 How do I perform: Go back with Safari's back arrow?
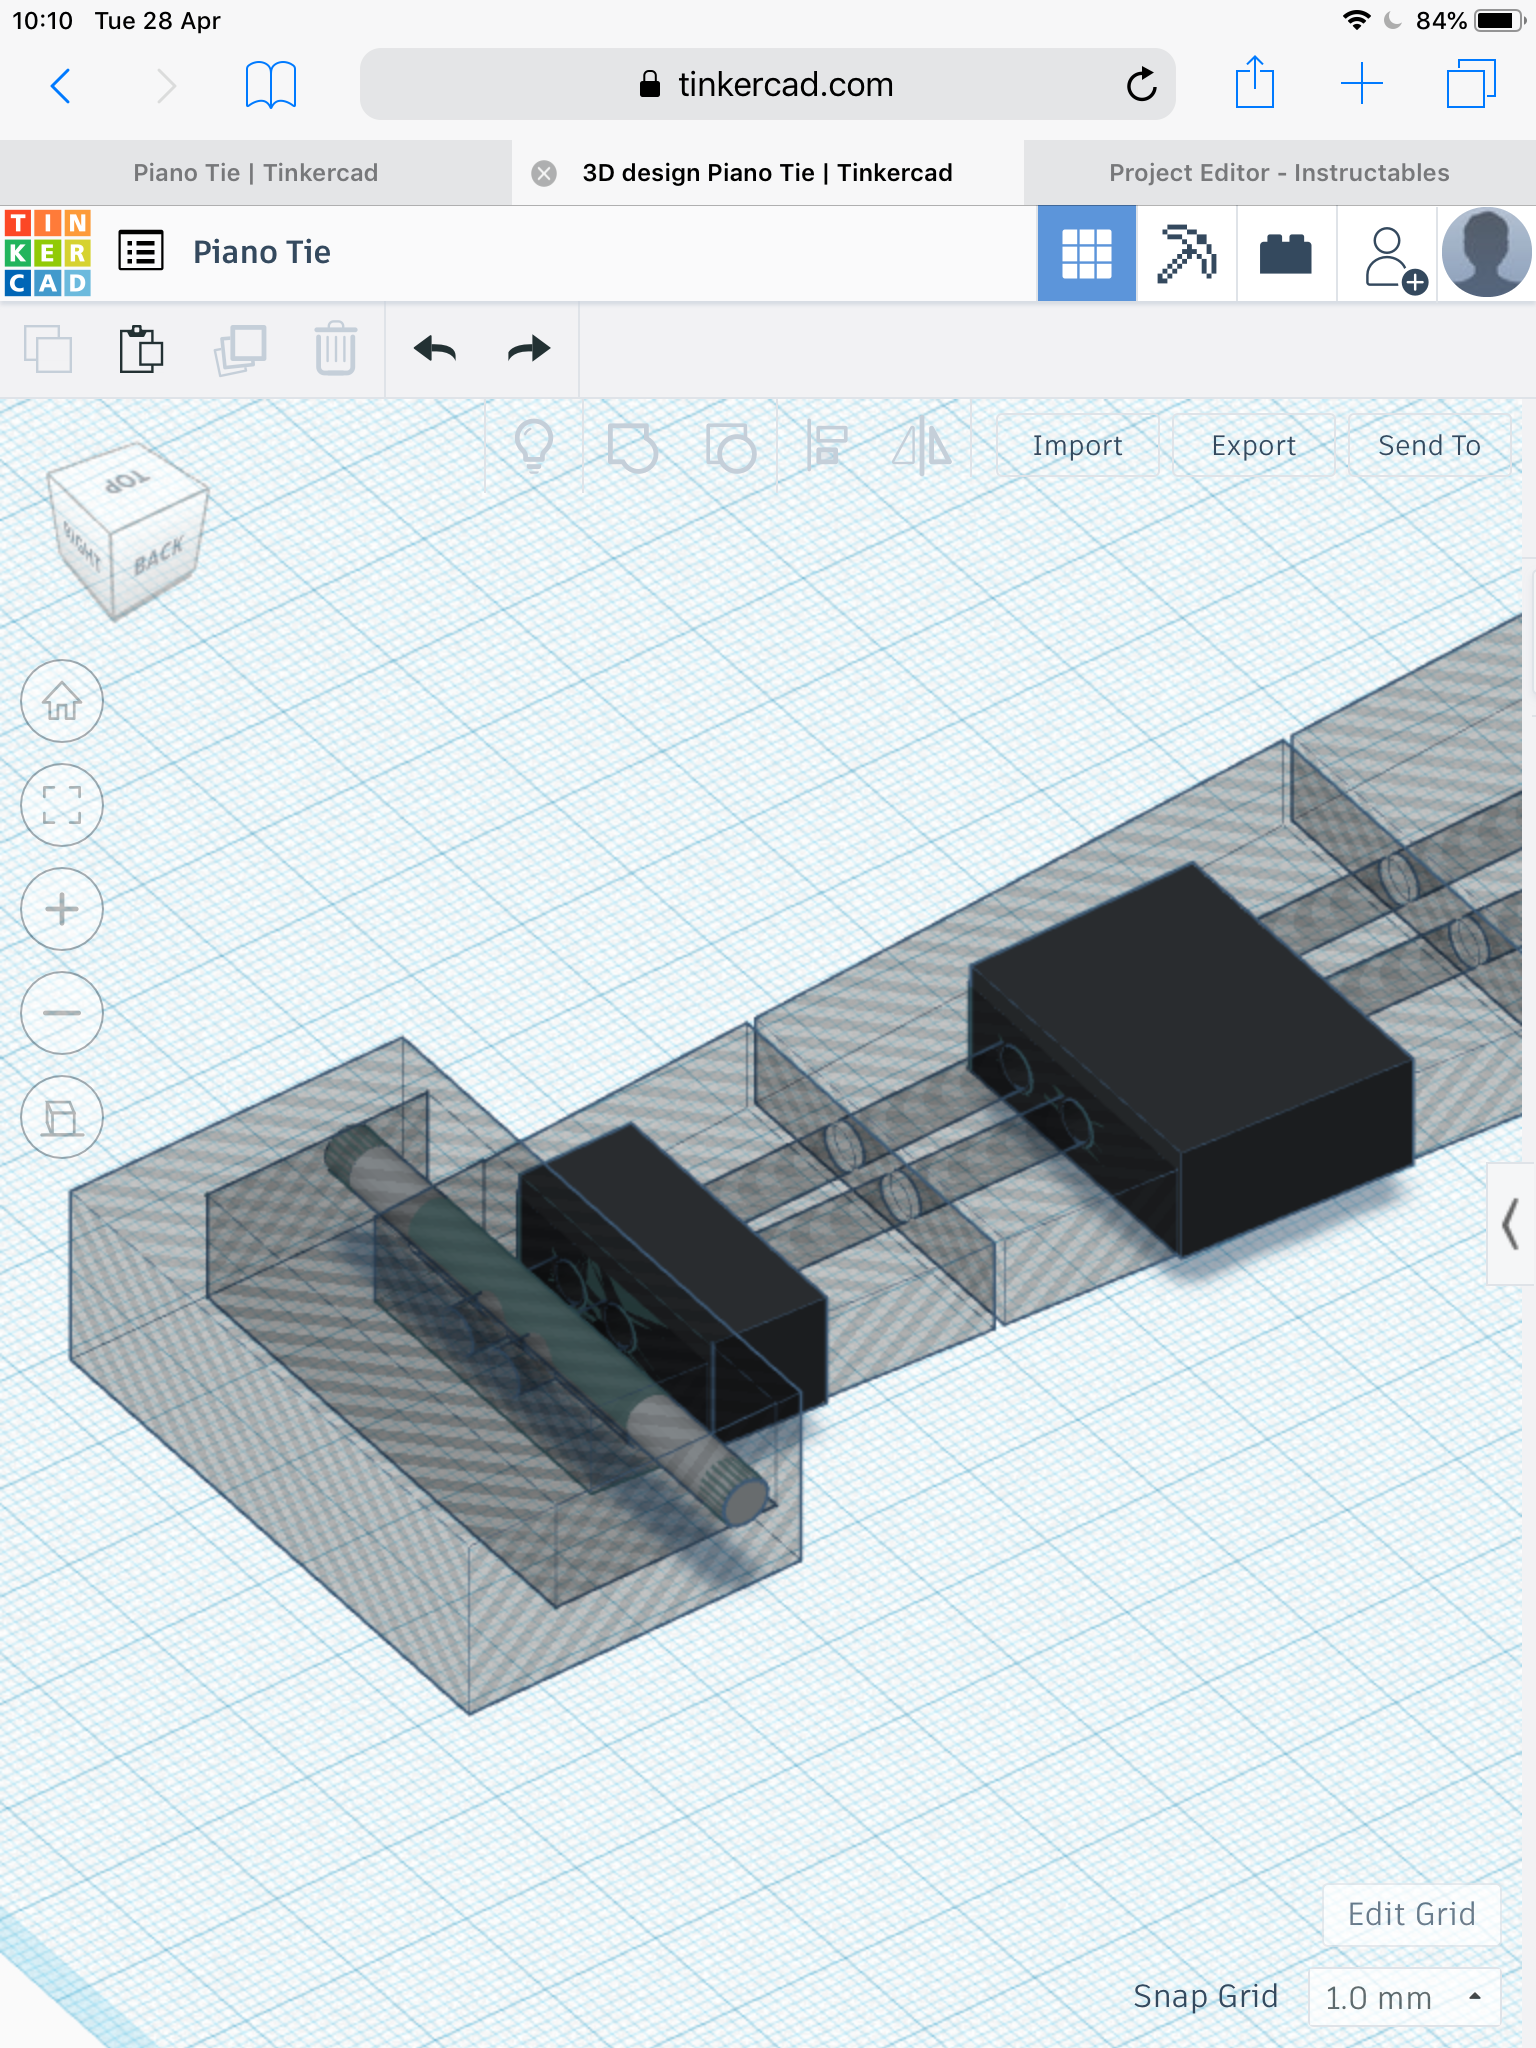point(60,86)
